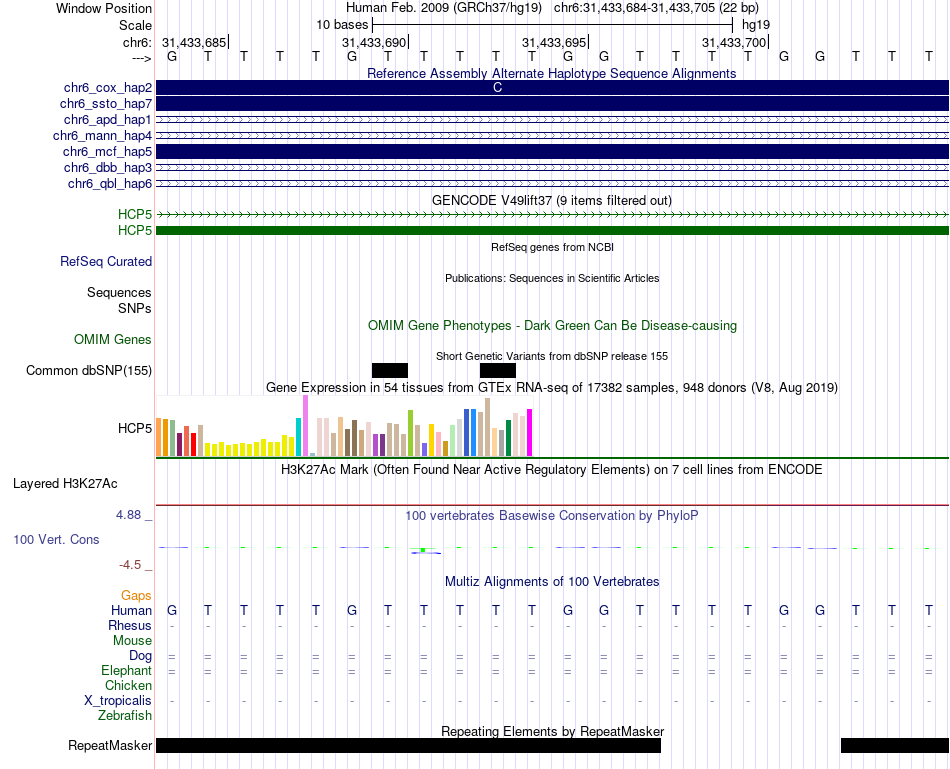This screenshot has width=950, height=769.
Task: Select the chr6_qbl_hap6 alignment label
Action: click(110, 184)
